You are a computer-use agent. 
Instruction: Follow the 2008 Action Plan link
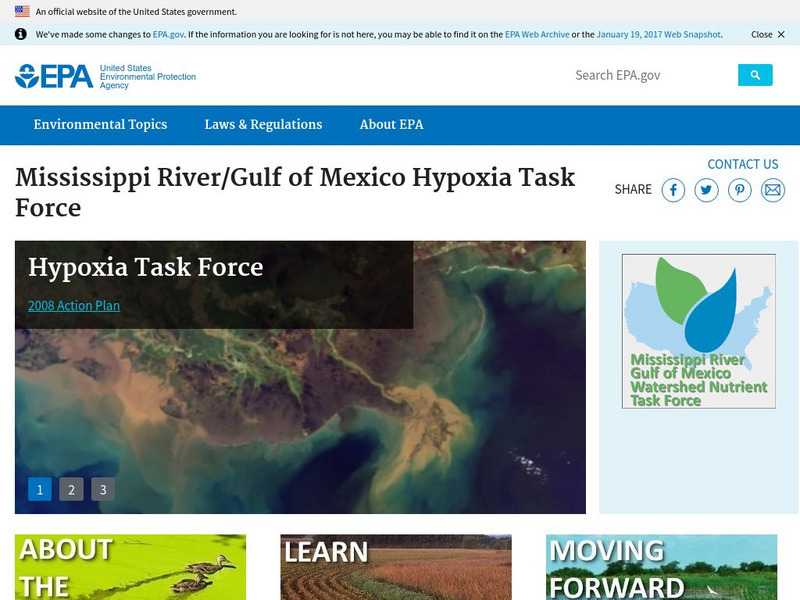74,306
